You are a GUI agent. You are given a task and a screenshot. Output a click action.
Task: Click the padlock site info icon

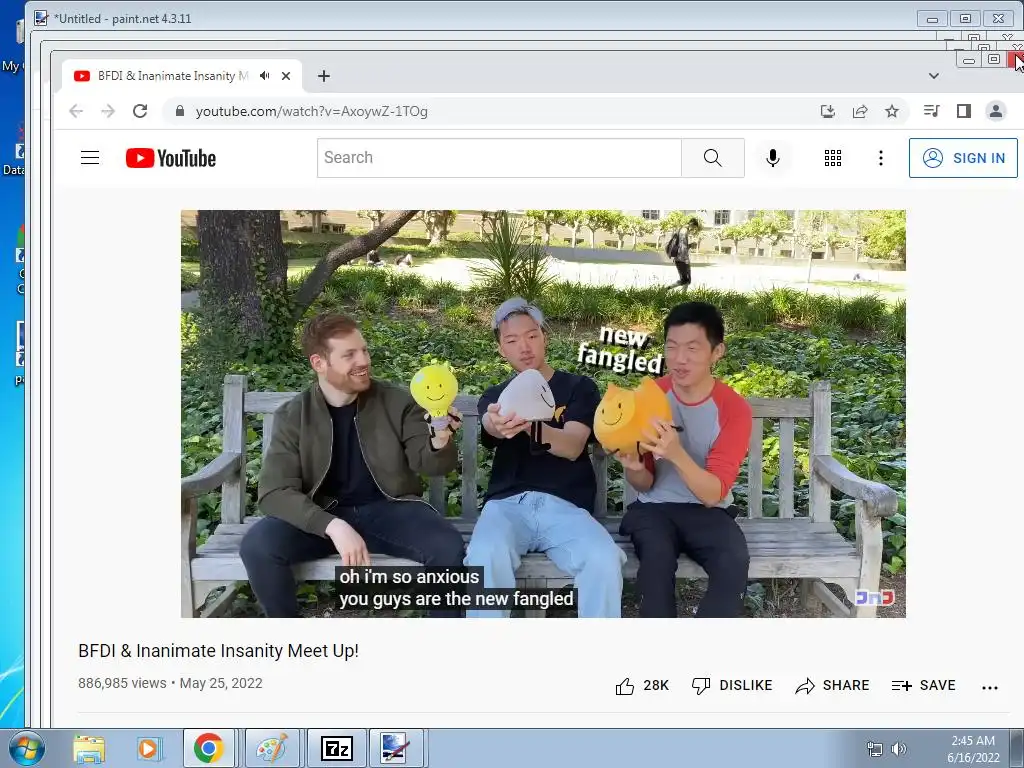(x=180, y=111)
